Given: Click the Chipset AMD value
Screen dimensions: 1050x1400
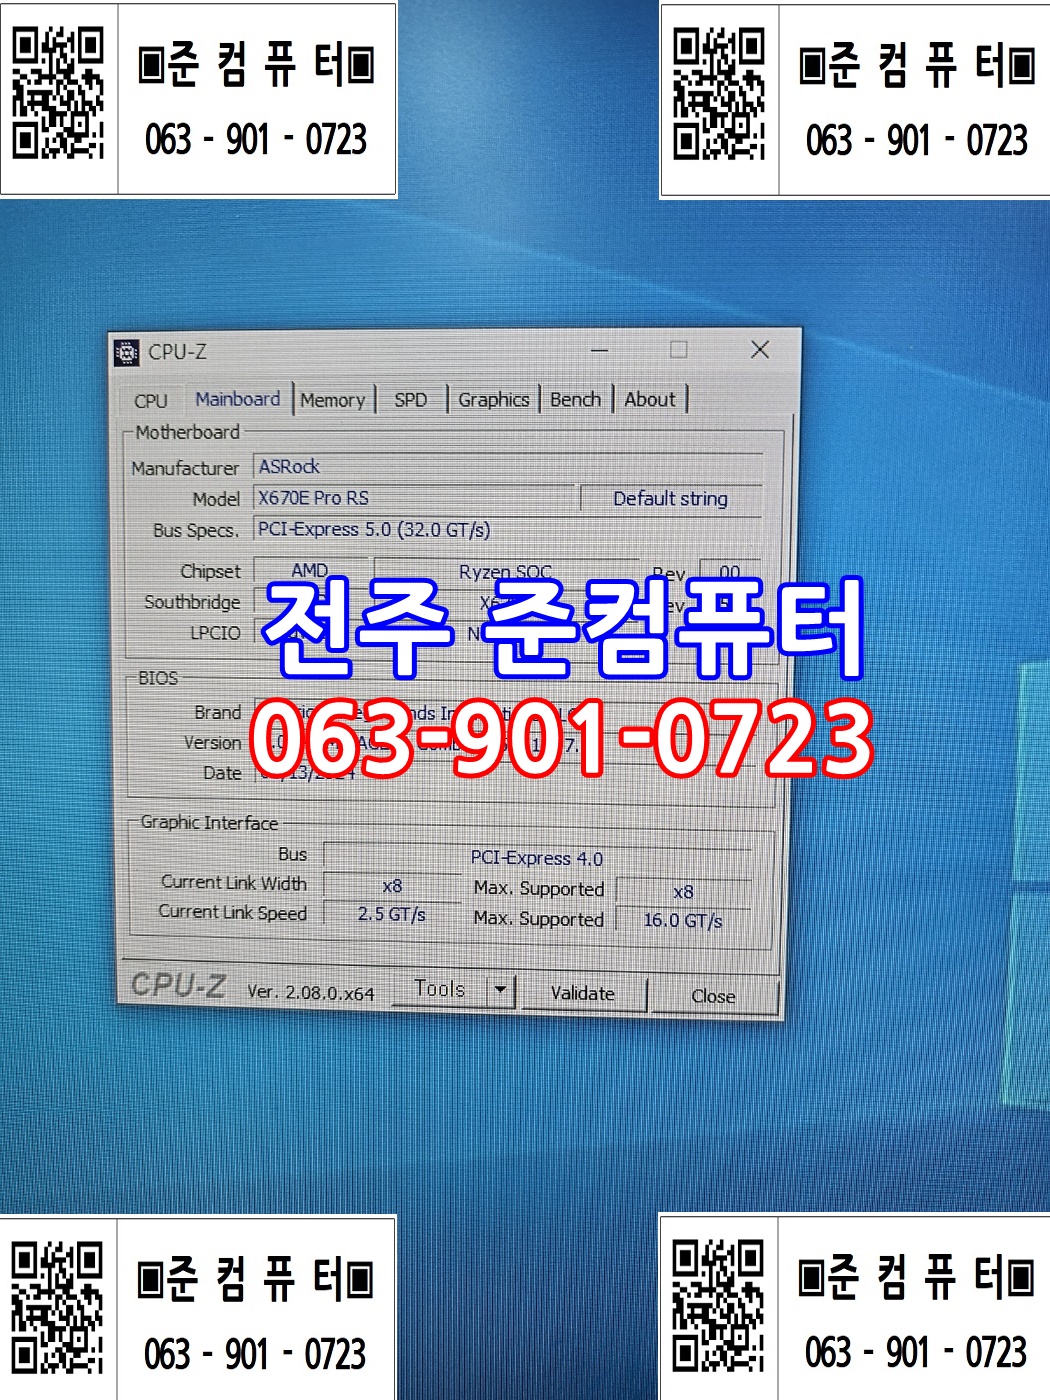Looking at the screenshot, I should pyautogui.click(x=310, y=570).
